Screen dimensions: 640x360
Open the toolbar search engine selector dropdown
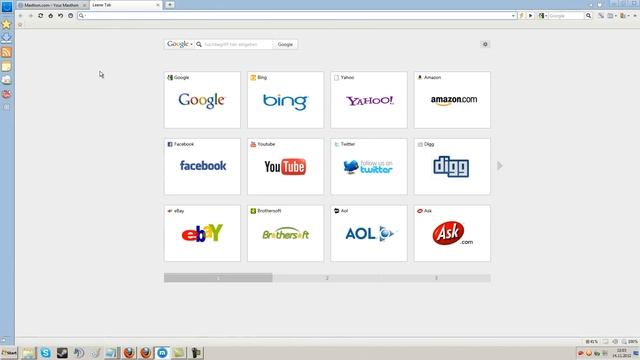click(x=542, y=16)
